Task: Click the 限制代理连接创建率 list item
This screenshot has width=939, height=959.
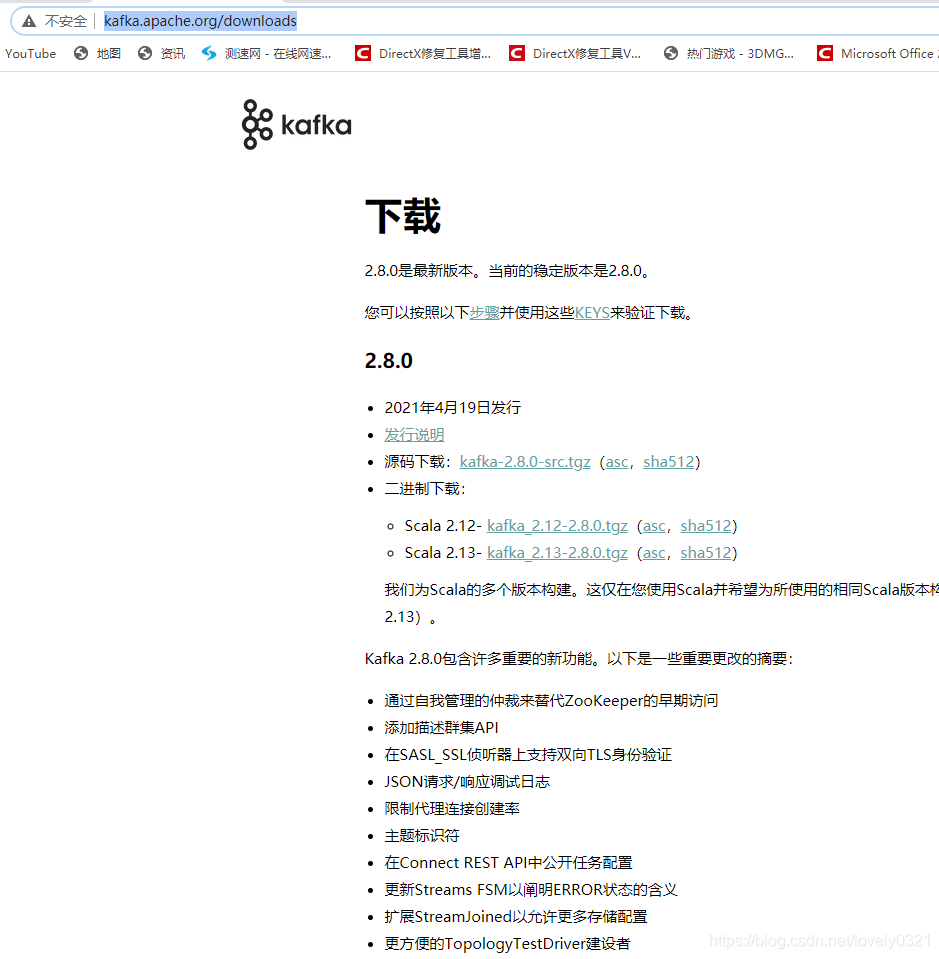Action: pyautogui.click(x=452, y=809)
